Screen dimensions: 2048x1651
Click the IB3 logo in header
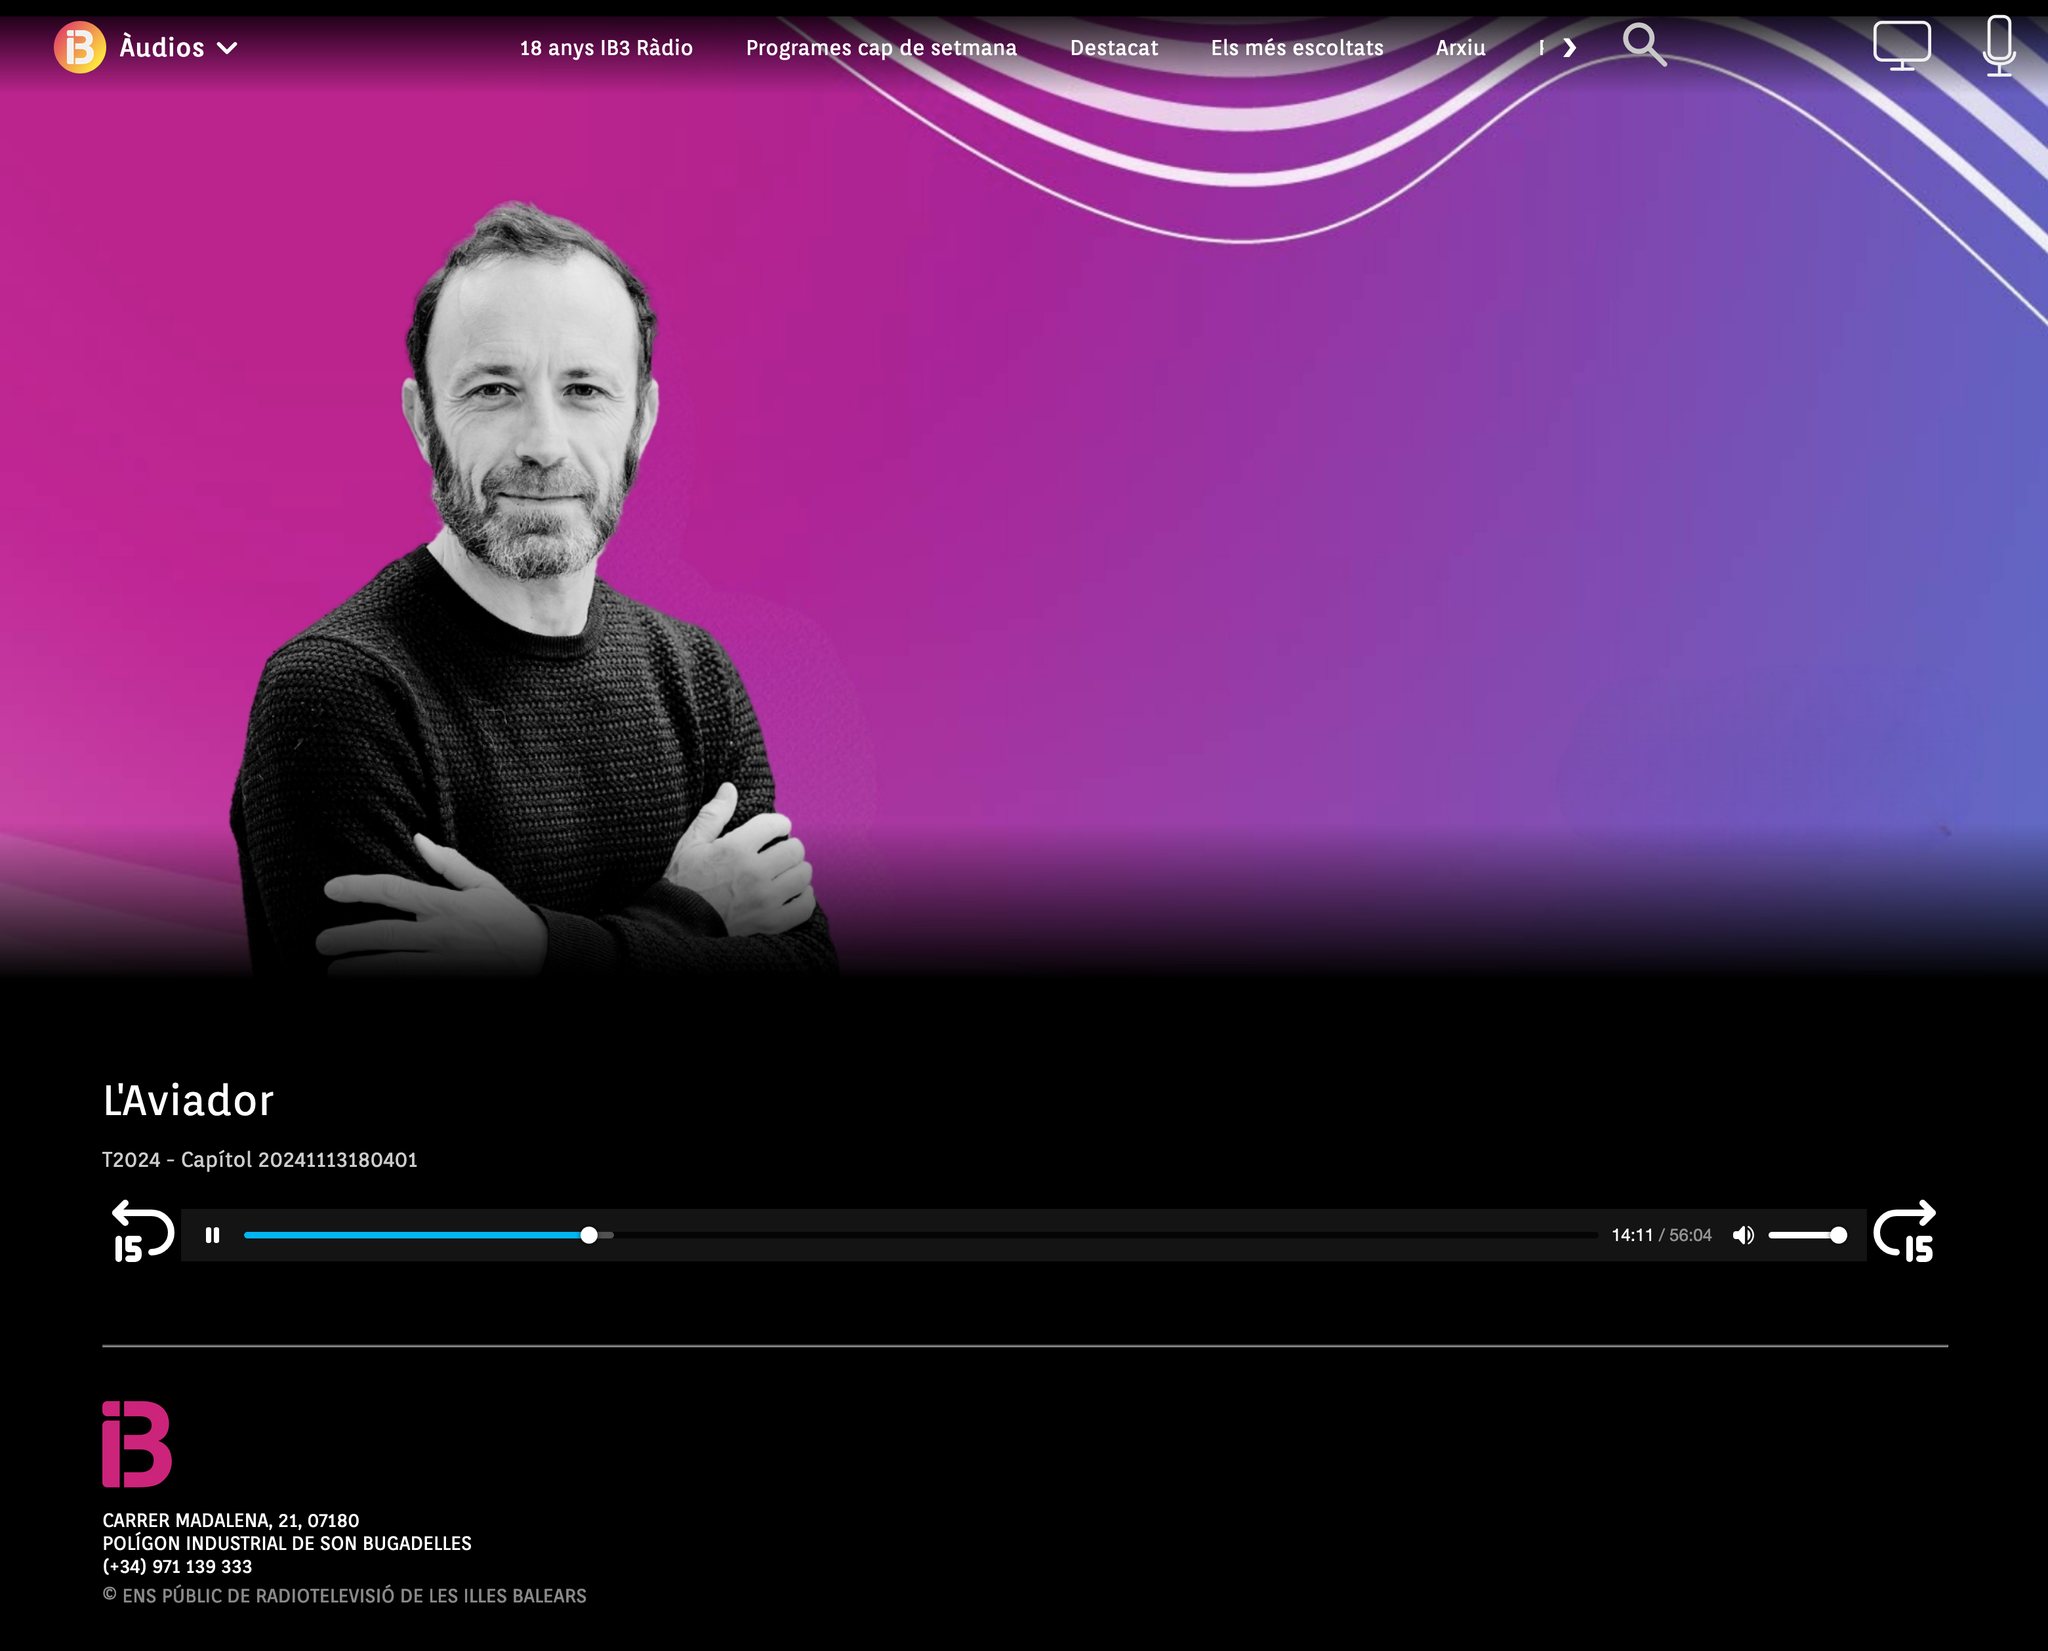pyautogui.click(x=80, y=47)
